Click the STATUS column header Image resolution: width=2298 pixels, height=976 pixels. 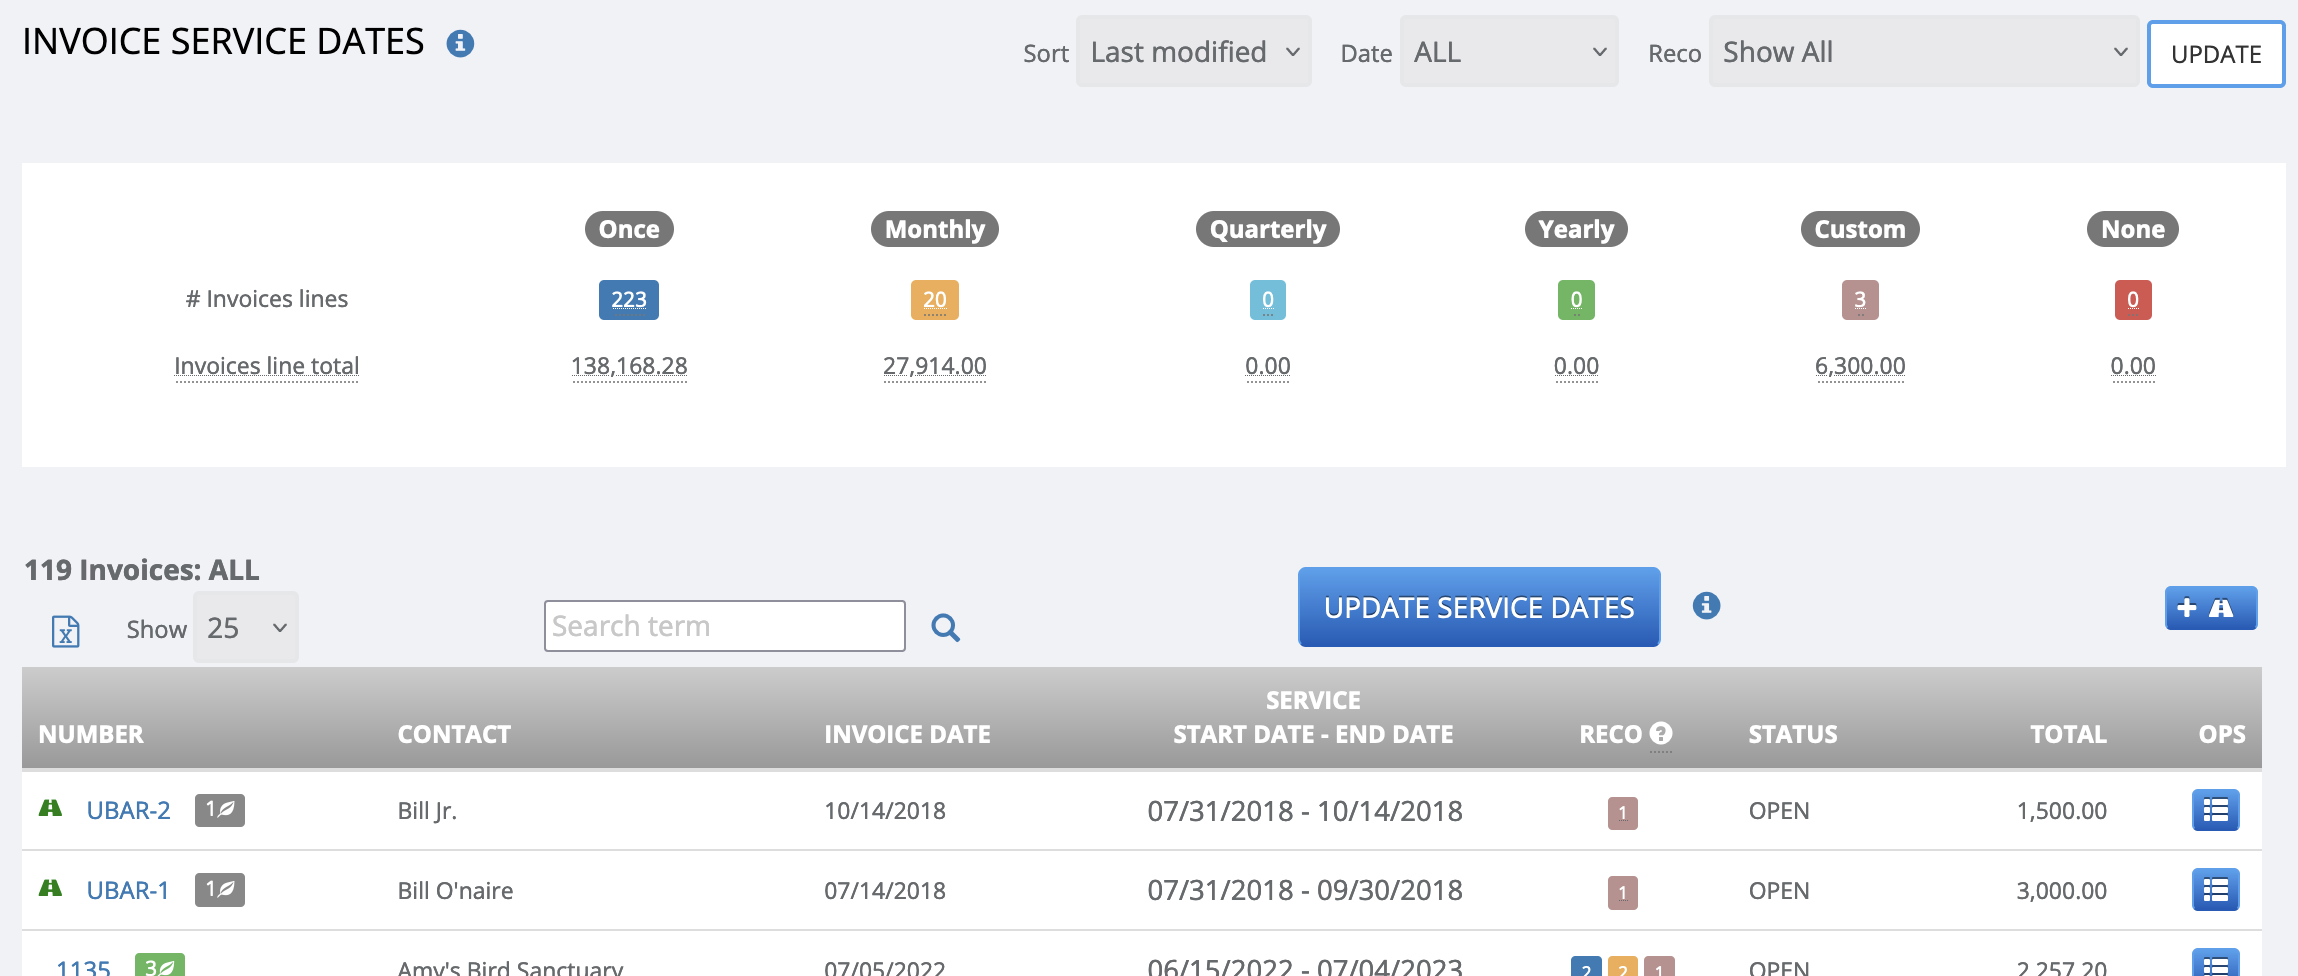coord(1792,734)
